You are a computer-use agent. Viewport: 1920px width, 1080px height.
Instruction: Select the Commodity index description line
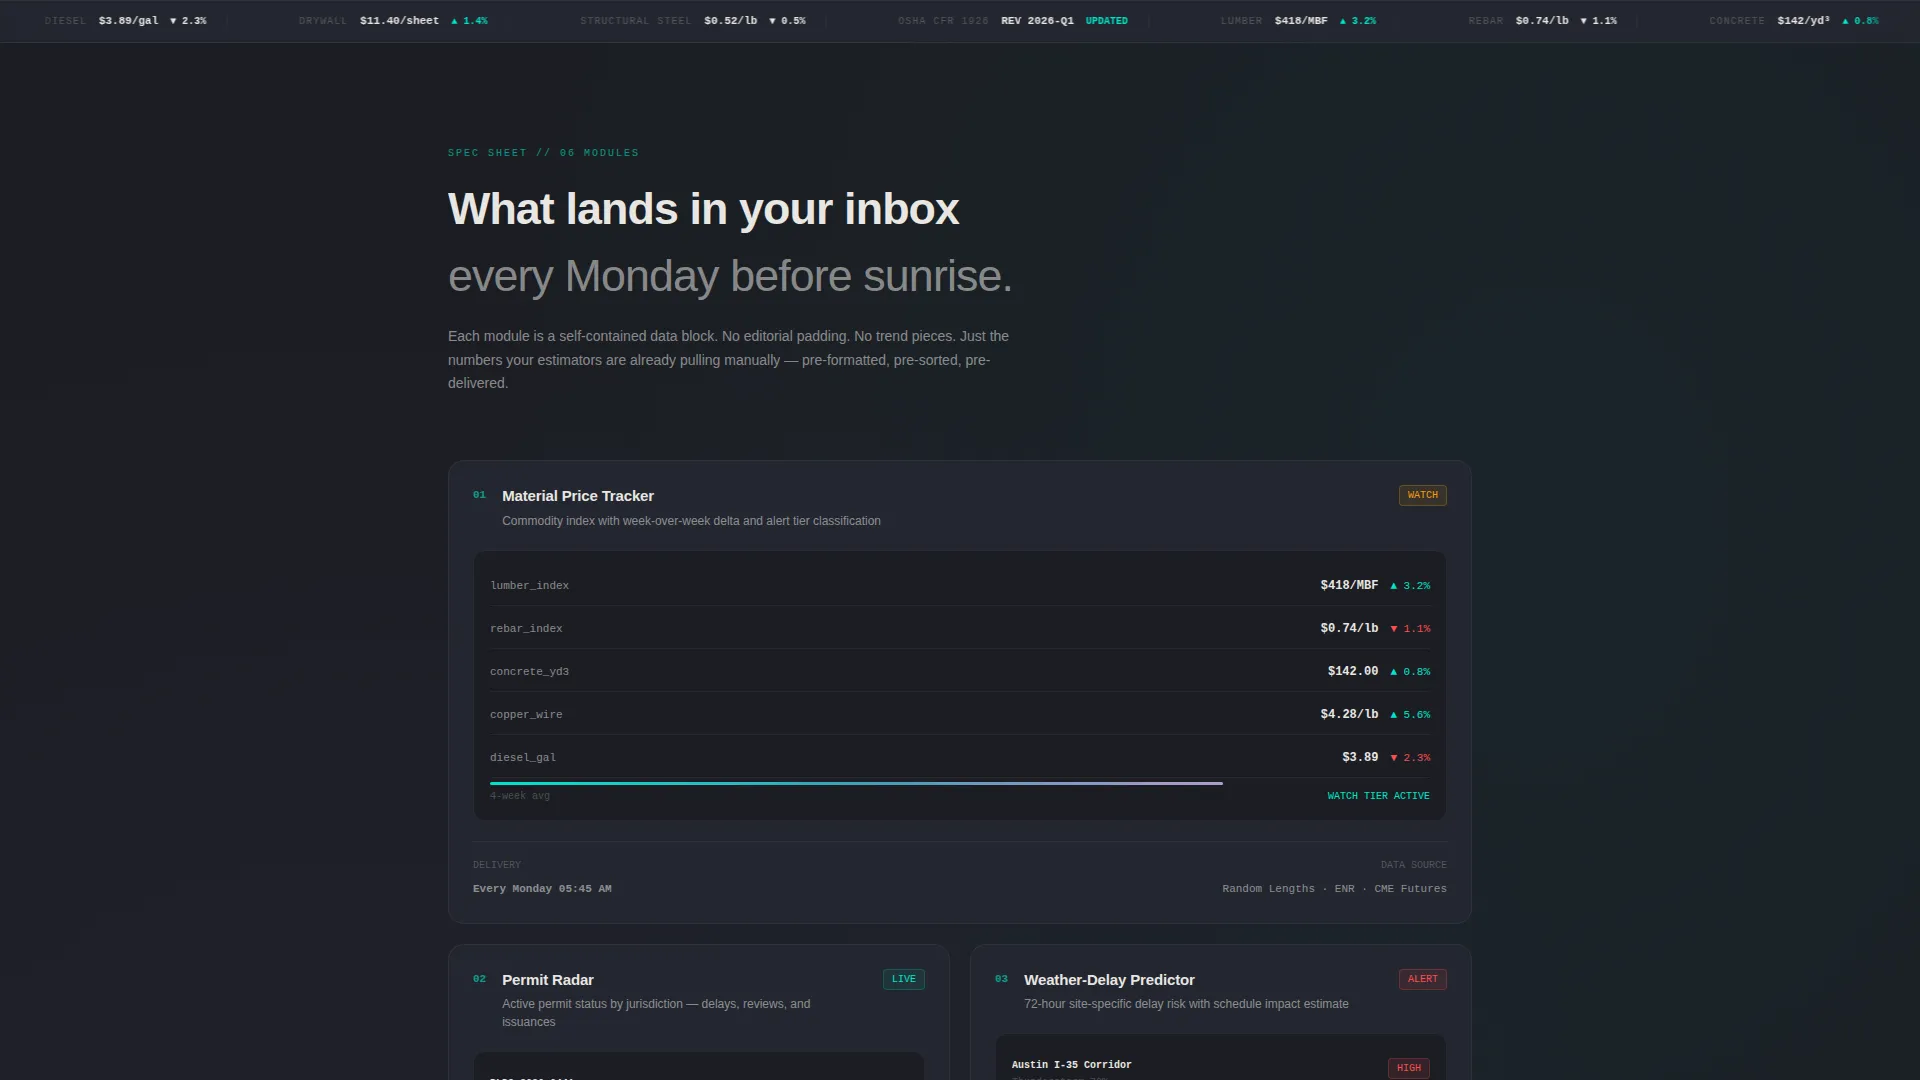tap(691, 521)
